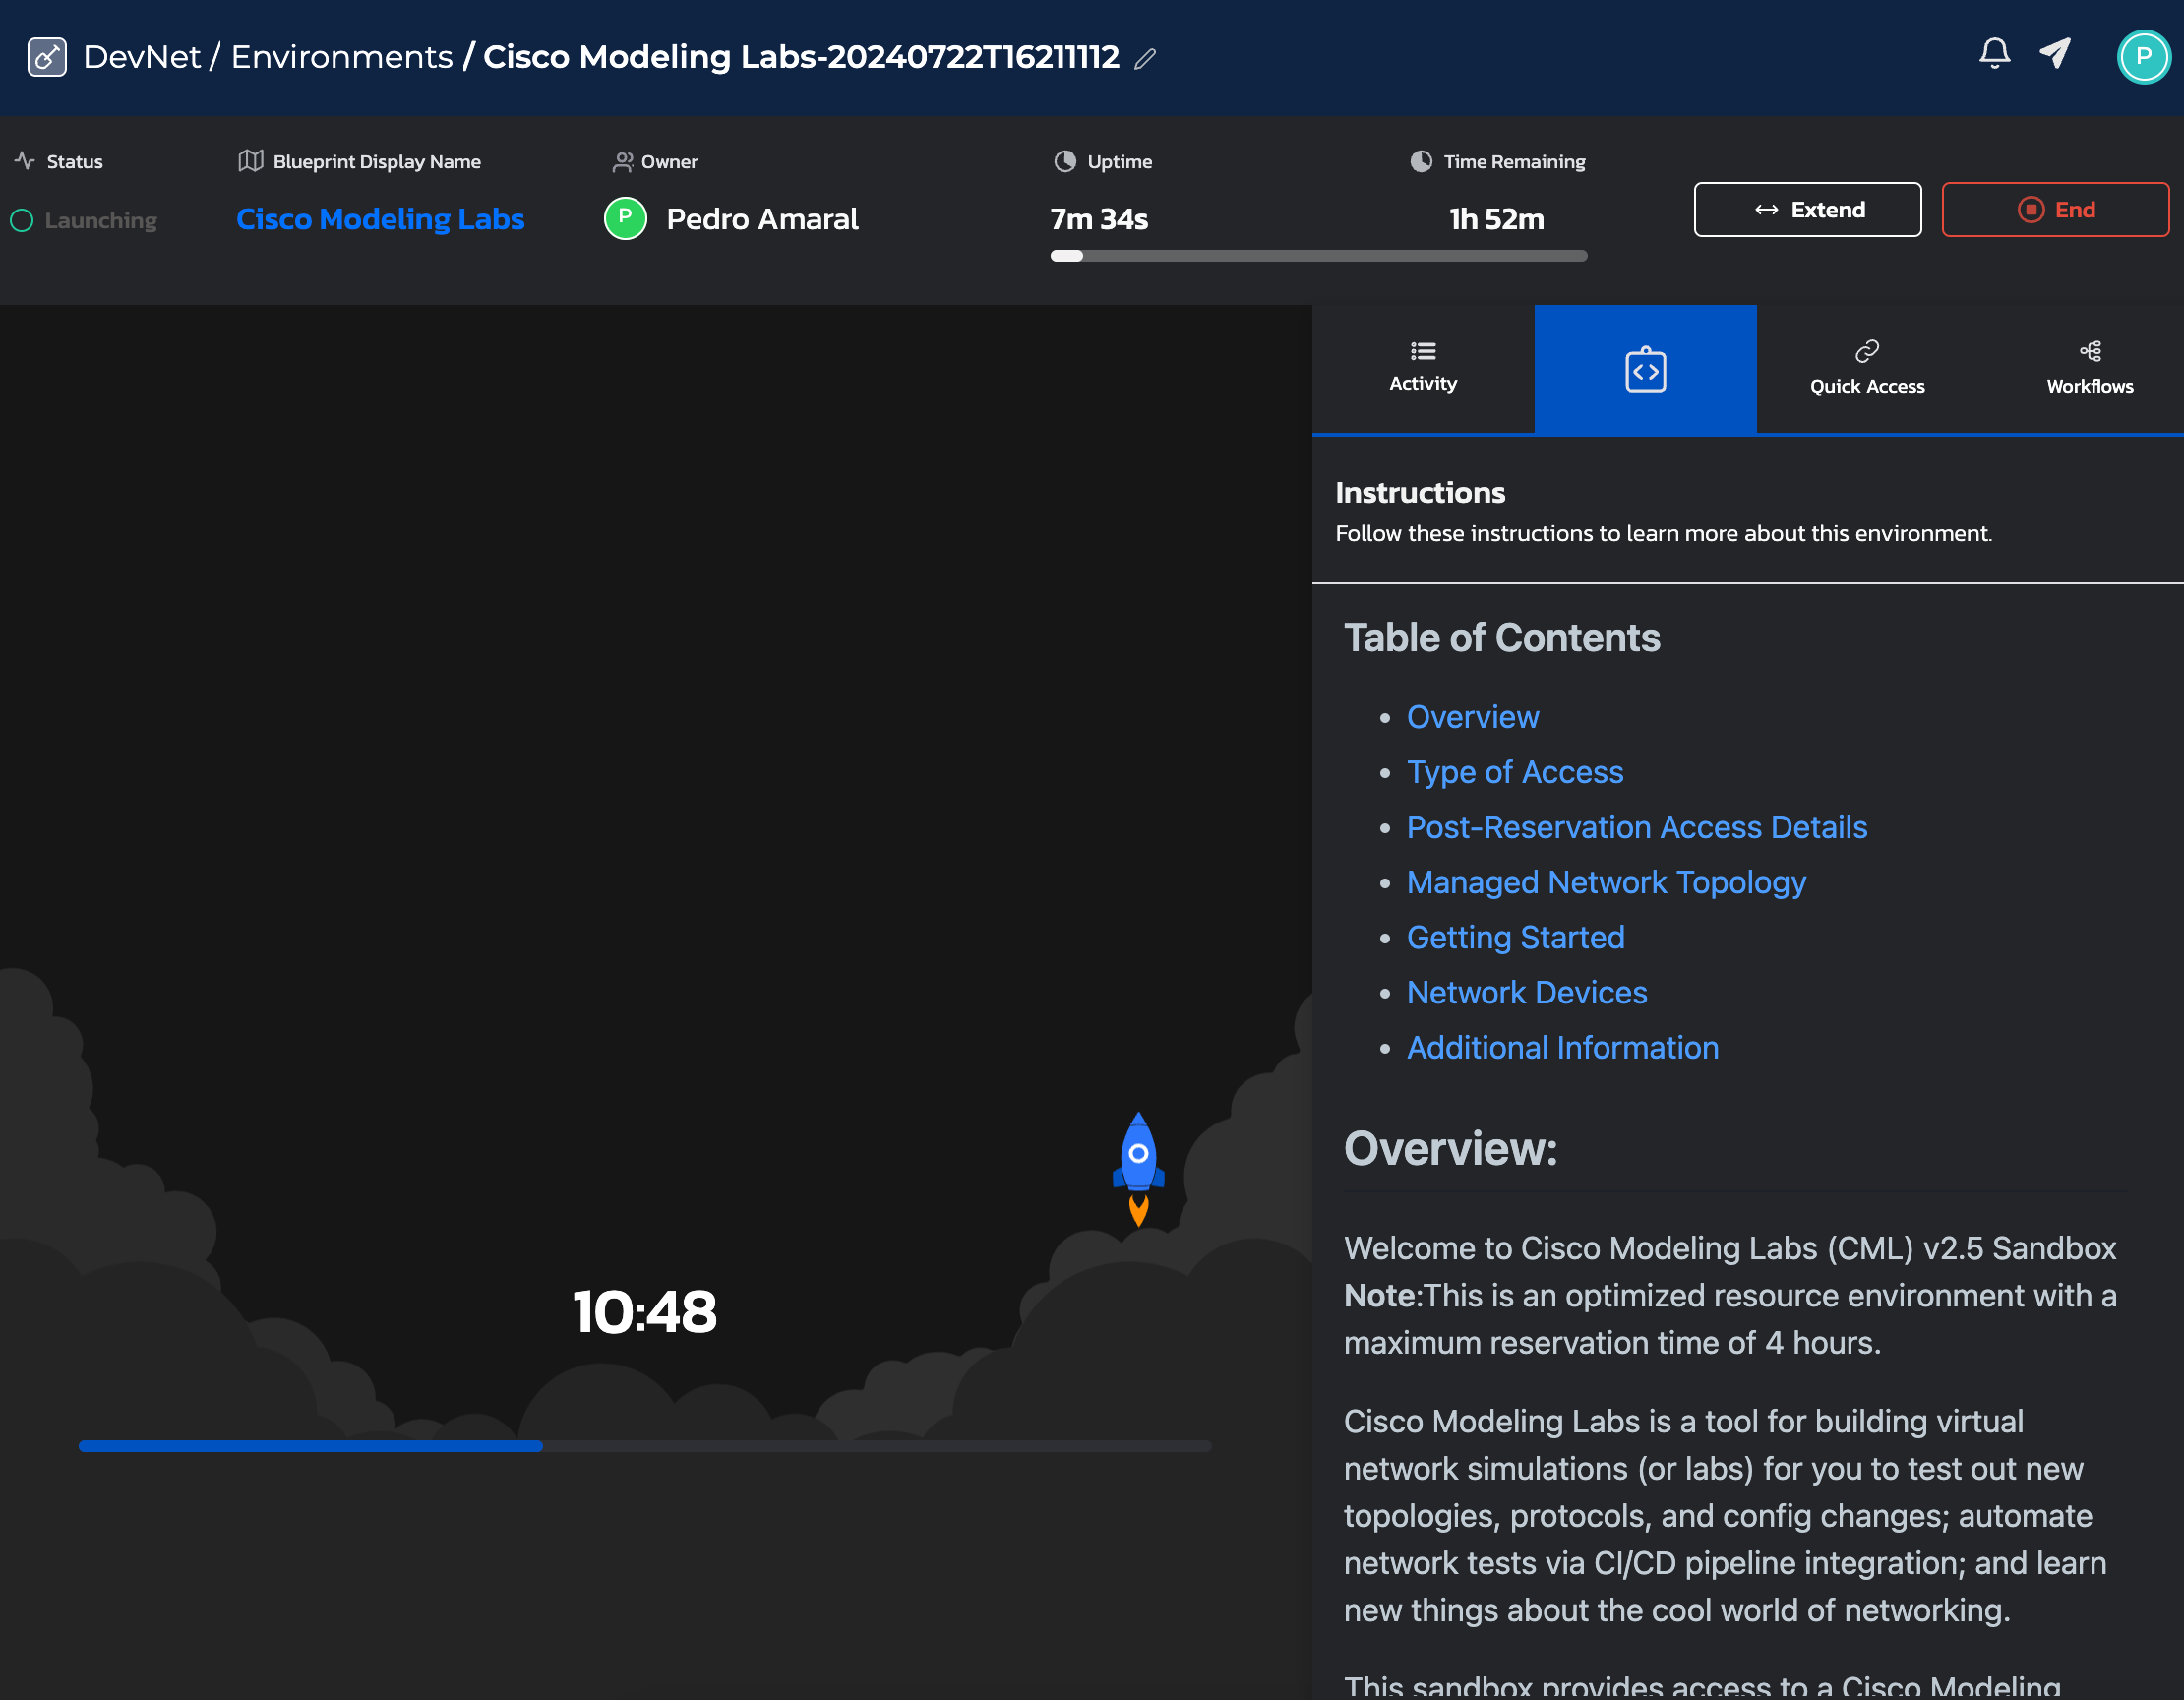
Task: Open Post-Reservation Access Details link
Action: (1637, 827)
